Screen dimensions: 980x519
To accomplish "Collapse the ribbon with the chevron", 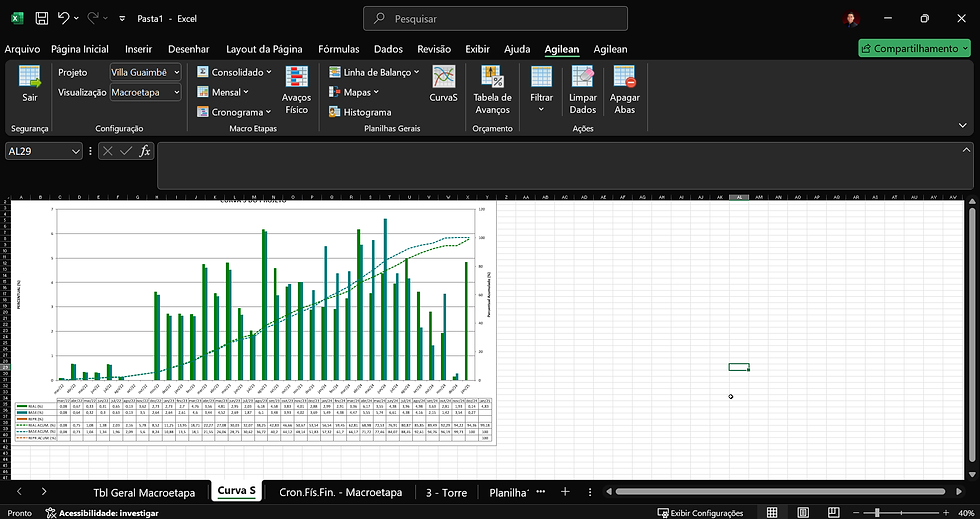I will [x=962, y=125].
